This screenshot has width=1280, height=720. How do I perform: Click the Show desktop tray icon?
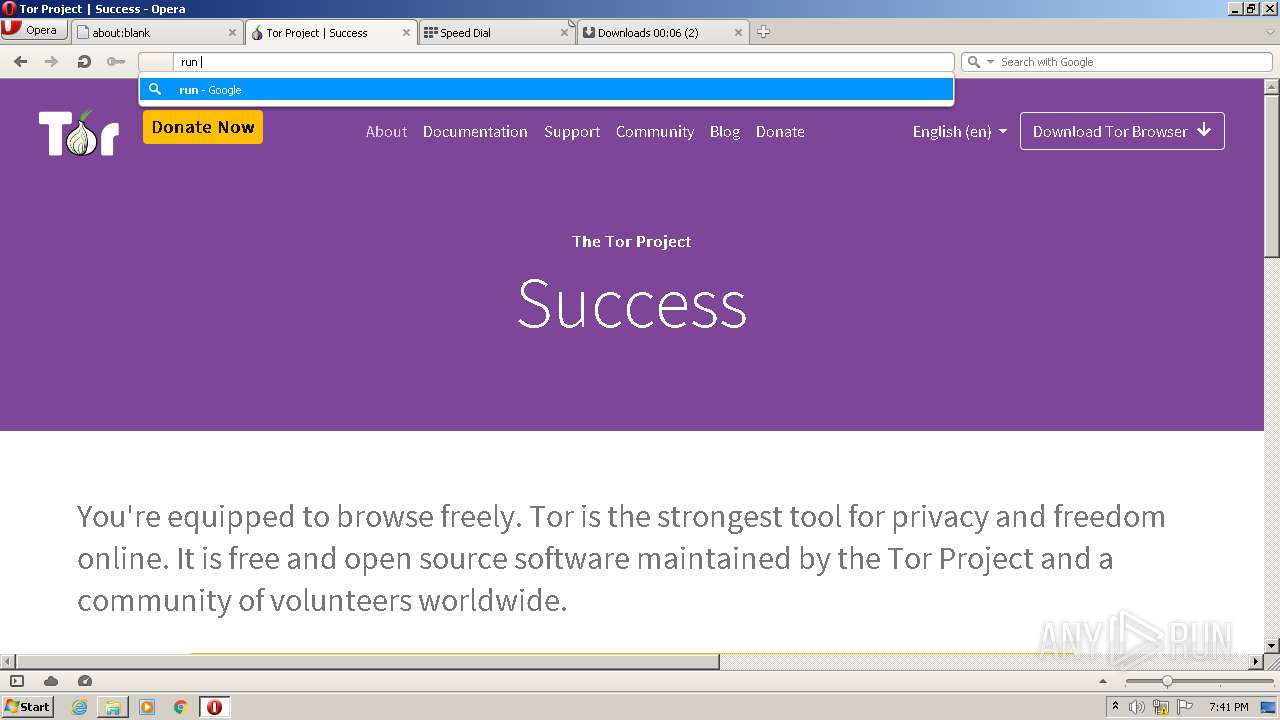click(x=1268, y=707)
